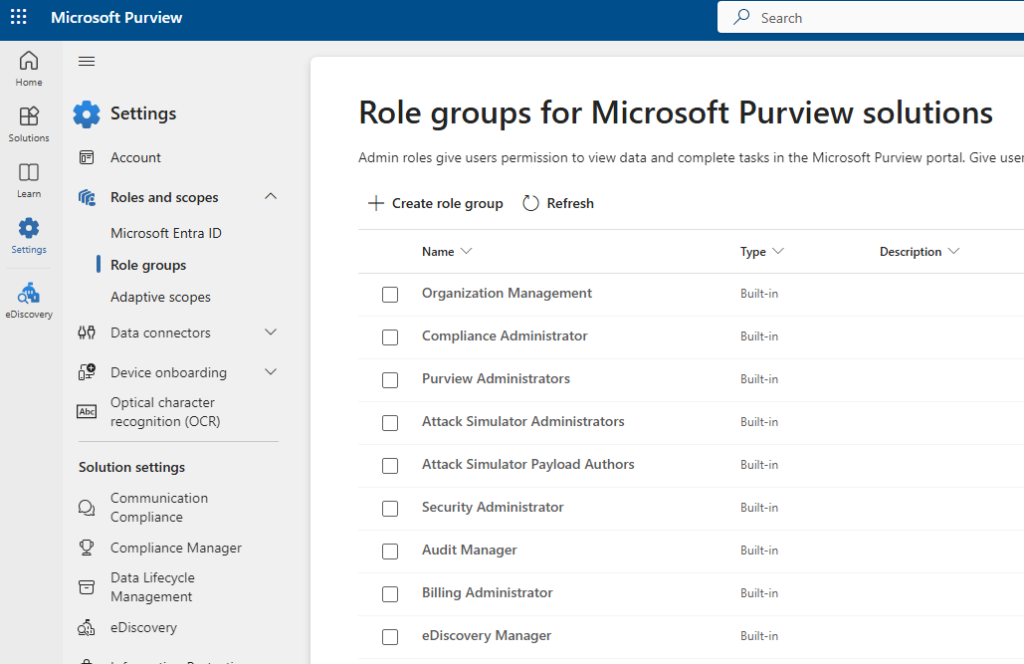Open the Attack Simulator Administrators role group
This screenshot has width=1024, height=664.
point(523,421)
